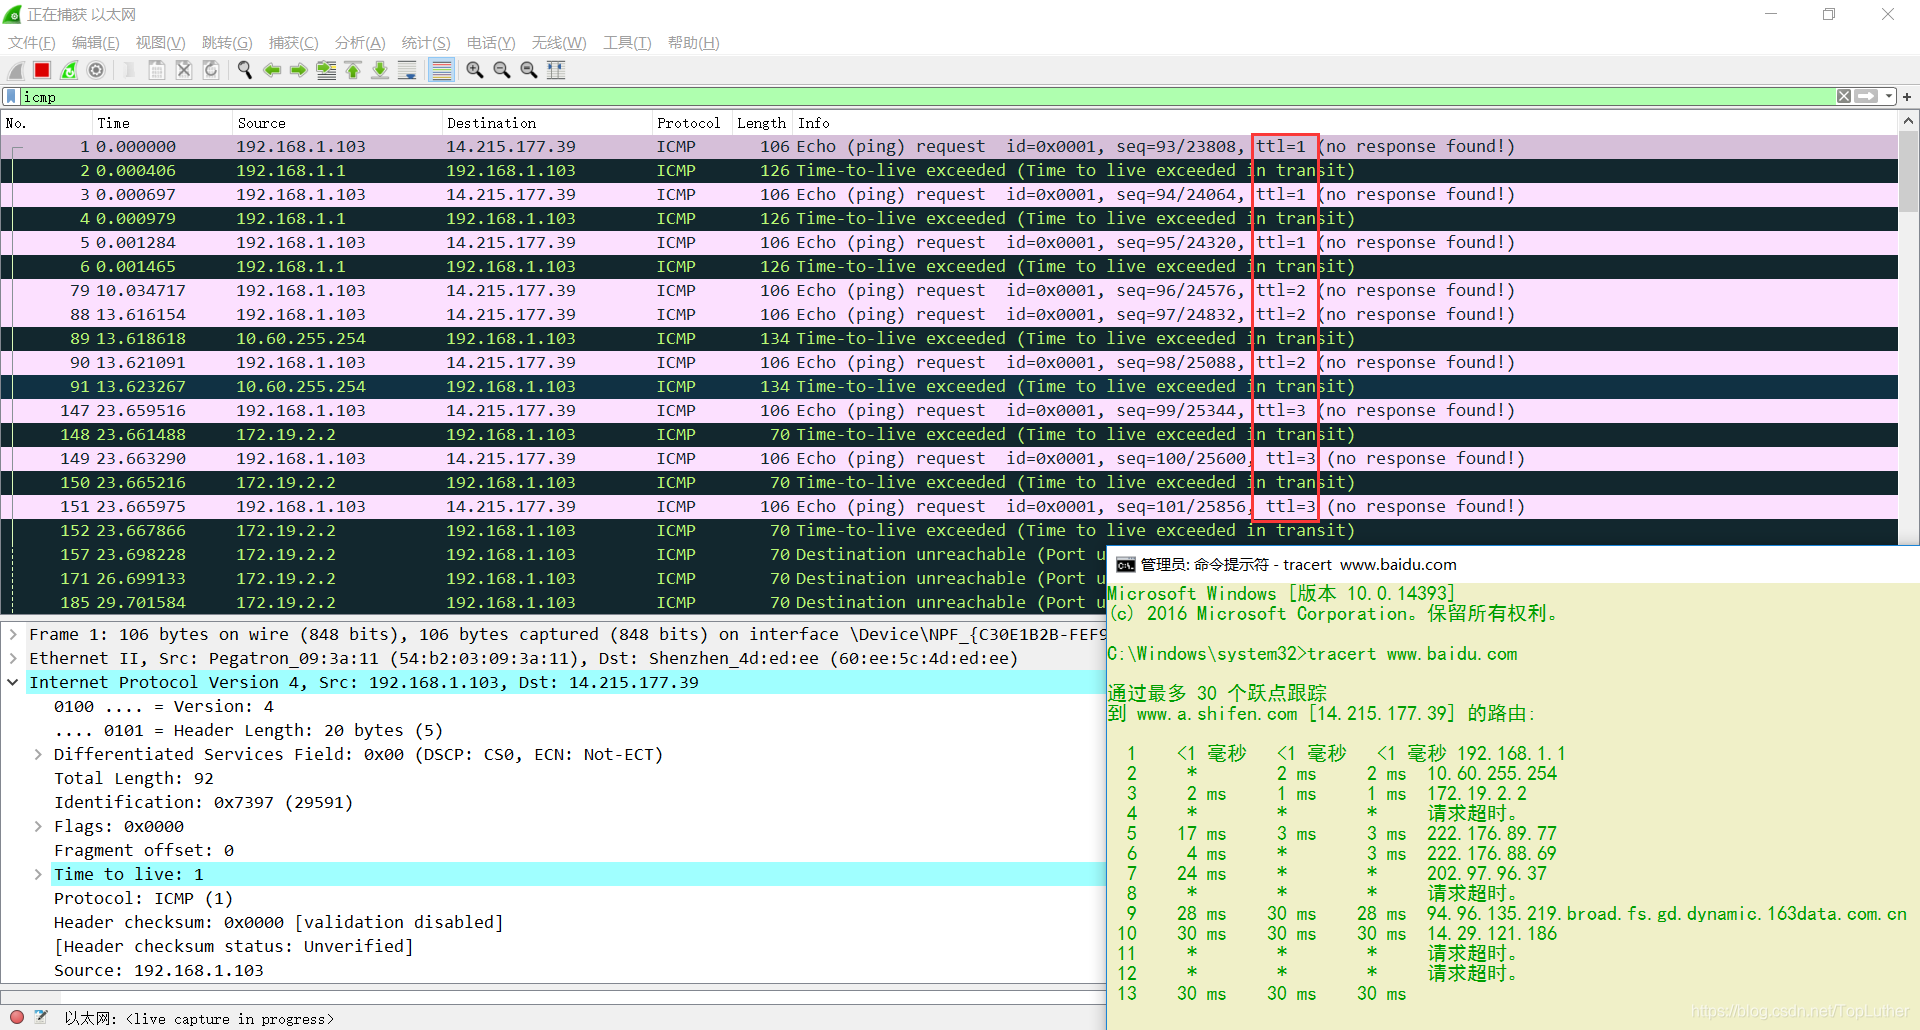Open capture options gear icon
Viewport: 1920px width, 1030px height.
(x=96, y=70)
